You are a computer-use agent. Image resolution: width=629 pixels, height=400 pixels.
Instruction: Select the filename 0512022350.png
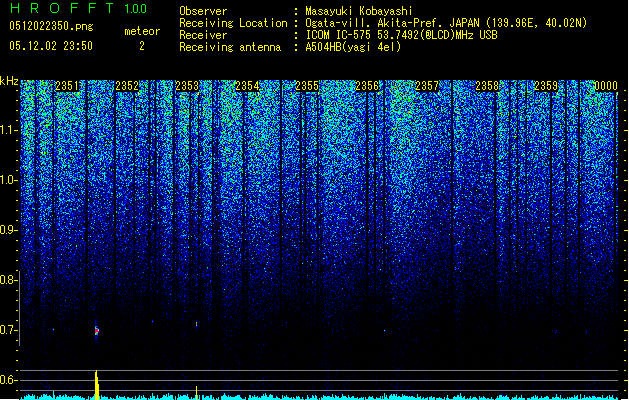pyautogui.click(x=51, y=26)
